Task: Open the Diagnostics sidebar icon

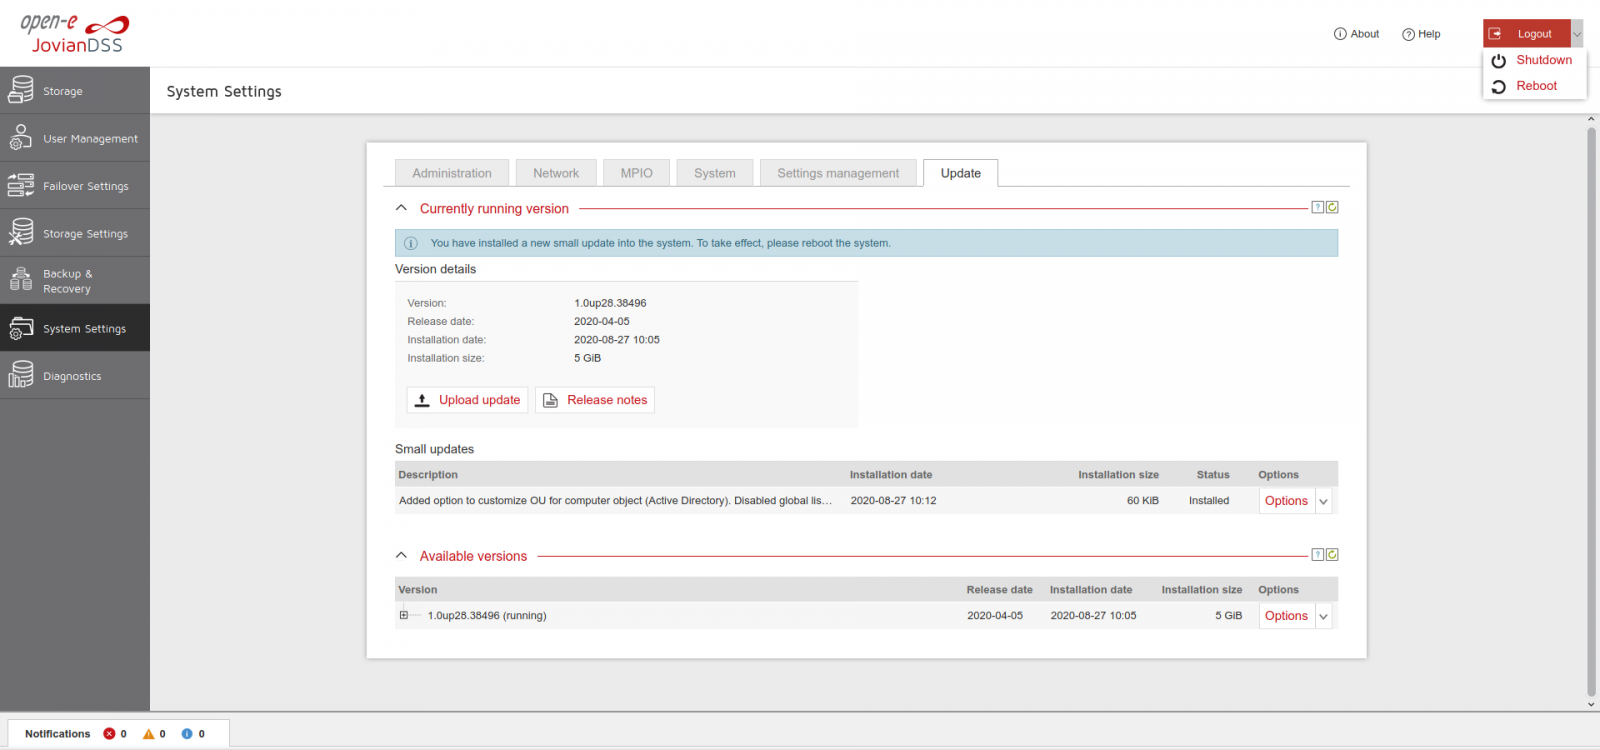Action: (21, 375)
